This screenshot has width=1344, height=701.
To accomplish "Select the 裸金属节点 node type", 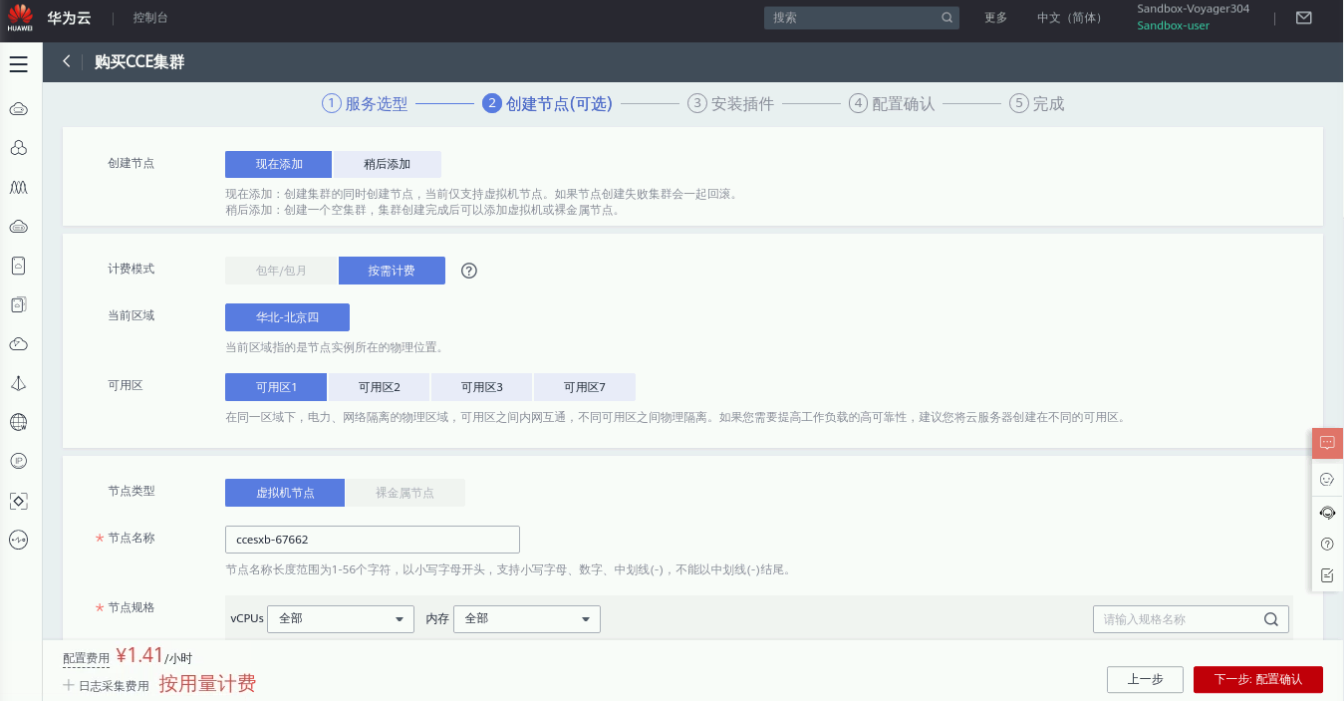I will pos(405,493).
